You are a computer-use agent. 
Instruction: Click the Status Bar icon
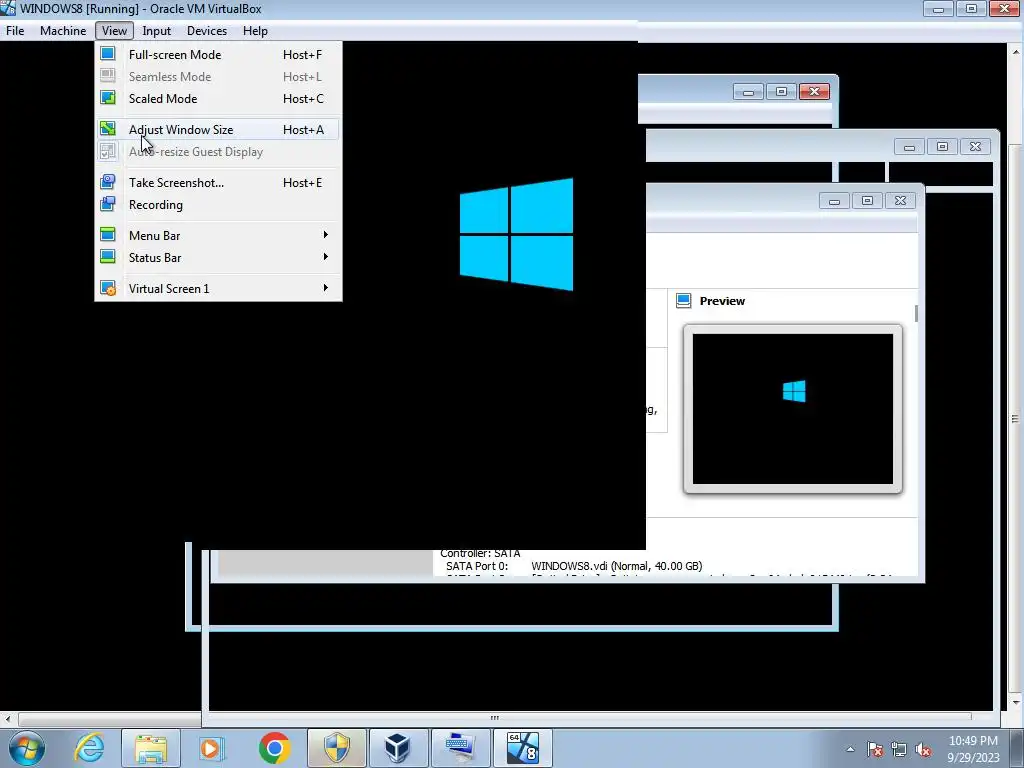pyautogui.click(x=108, y=257)
